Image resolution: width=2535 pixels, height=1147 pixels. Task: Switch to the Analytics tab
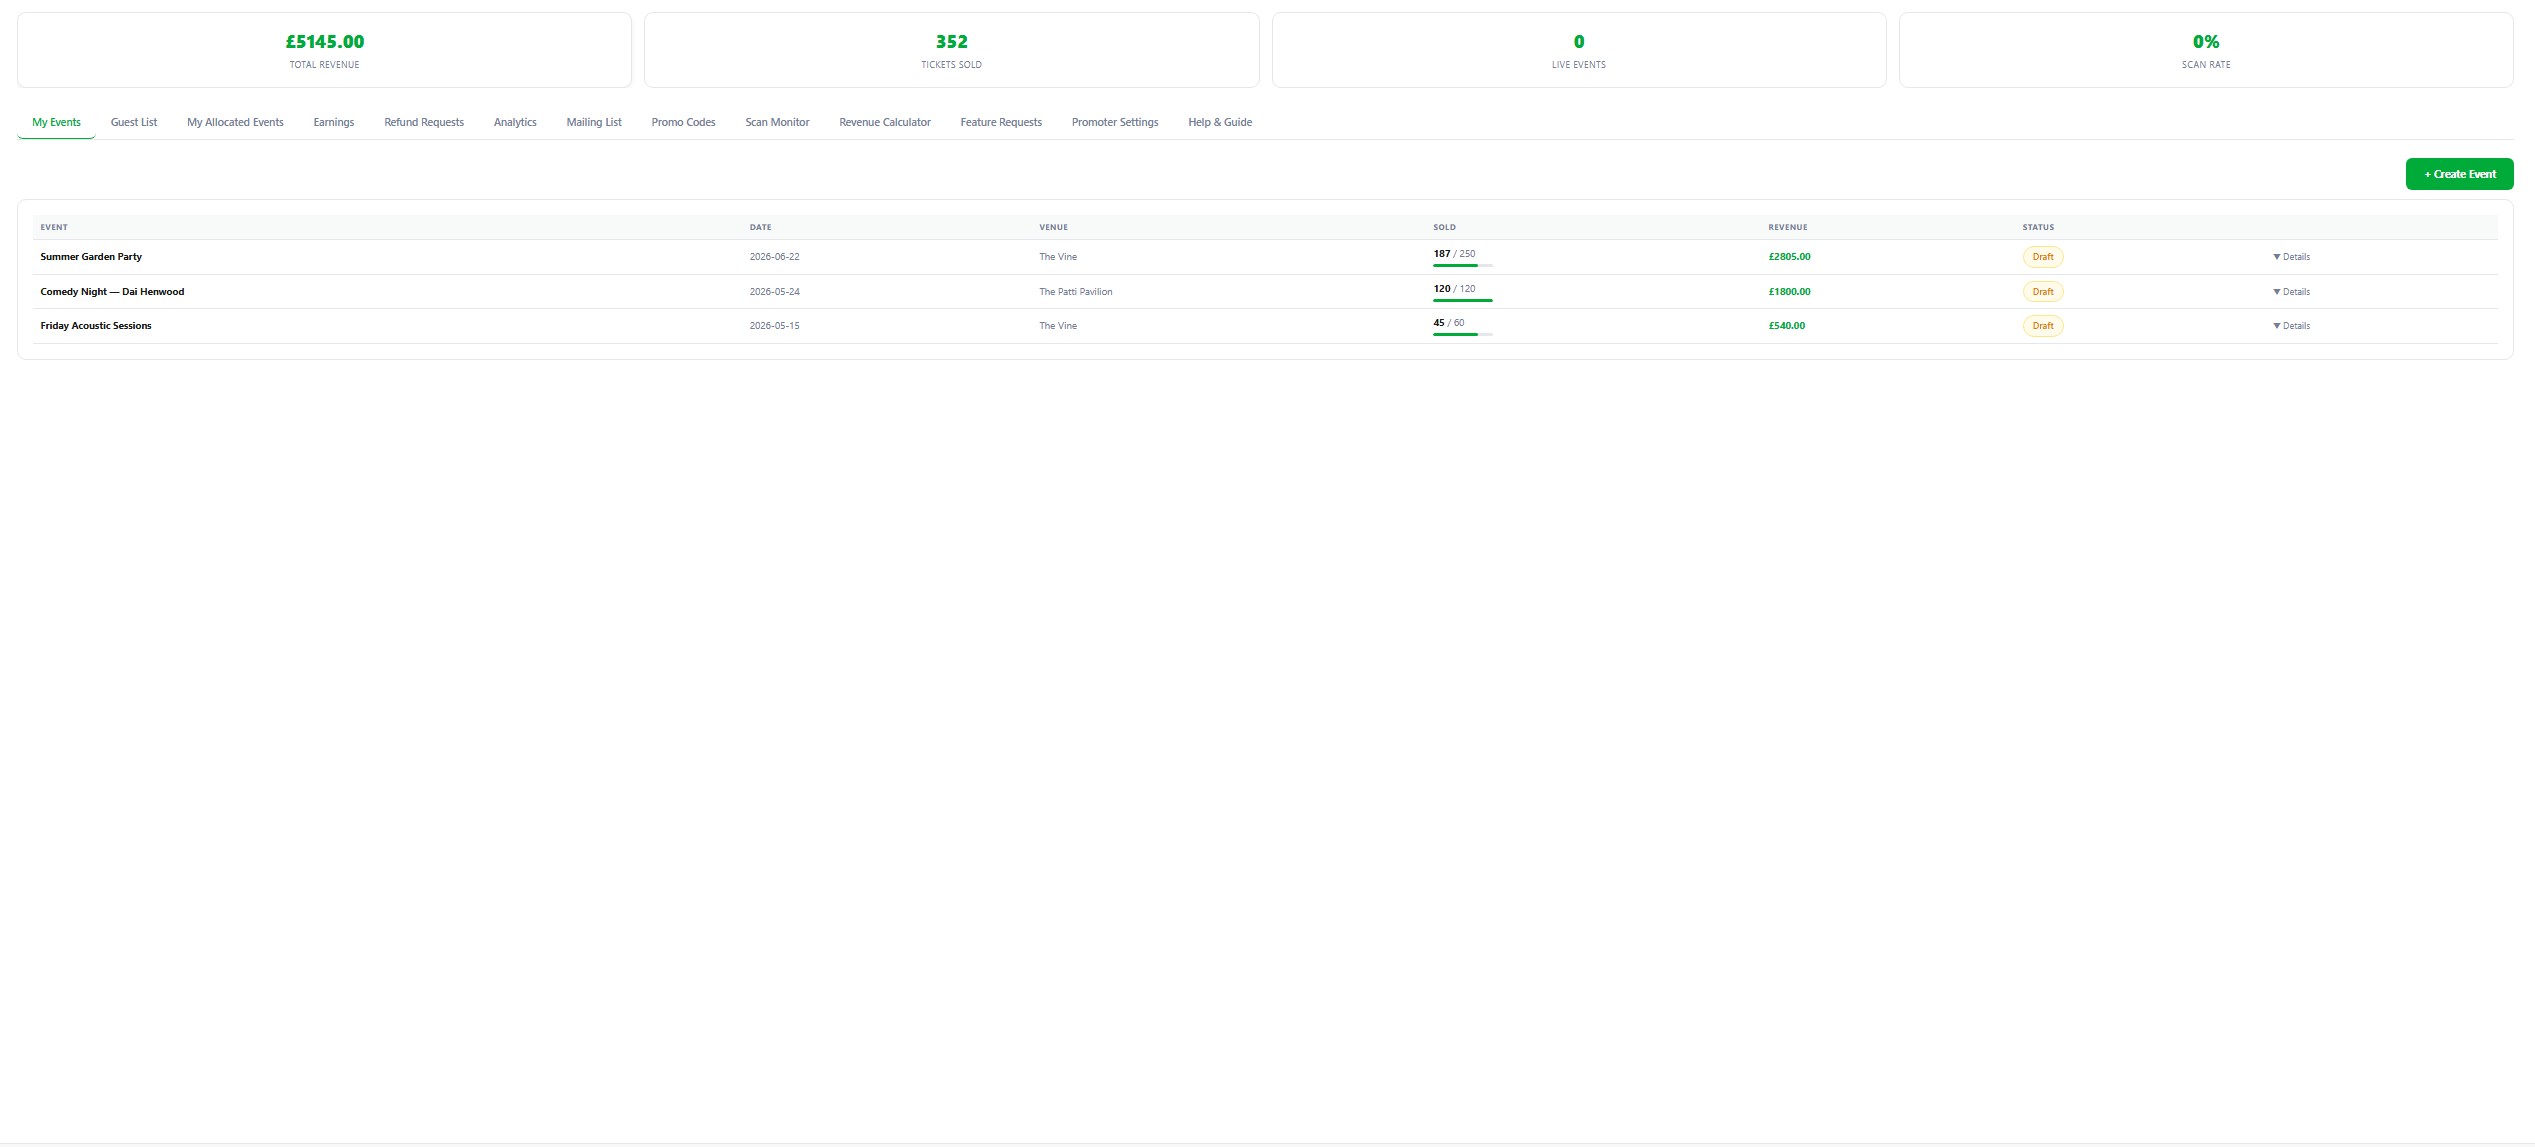[x=515, y=121]
